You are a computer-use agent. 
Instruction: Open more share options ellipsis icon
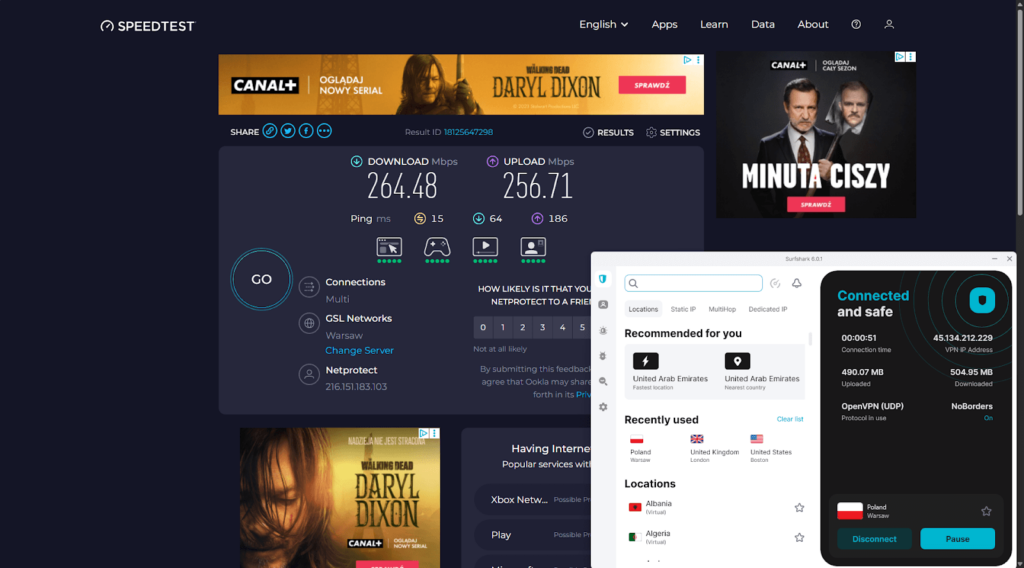coord(324,131)
